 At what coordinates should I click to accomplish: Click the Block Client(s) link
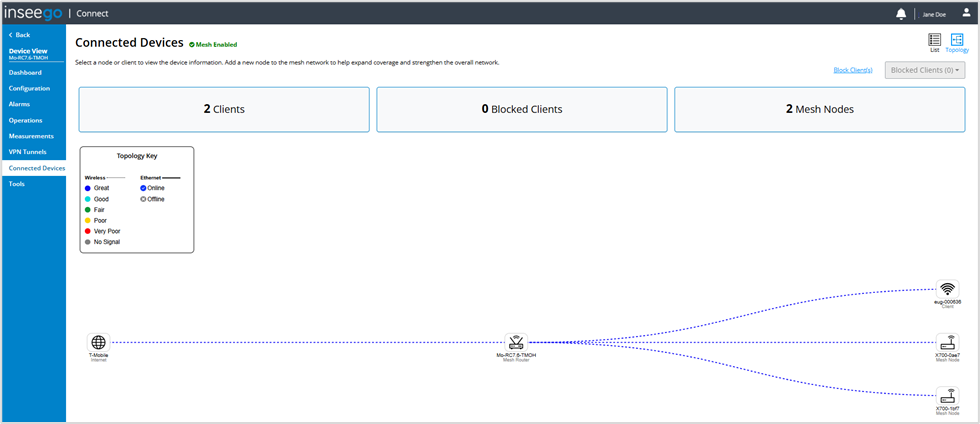(x=853, y=70)
